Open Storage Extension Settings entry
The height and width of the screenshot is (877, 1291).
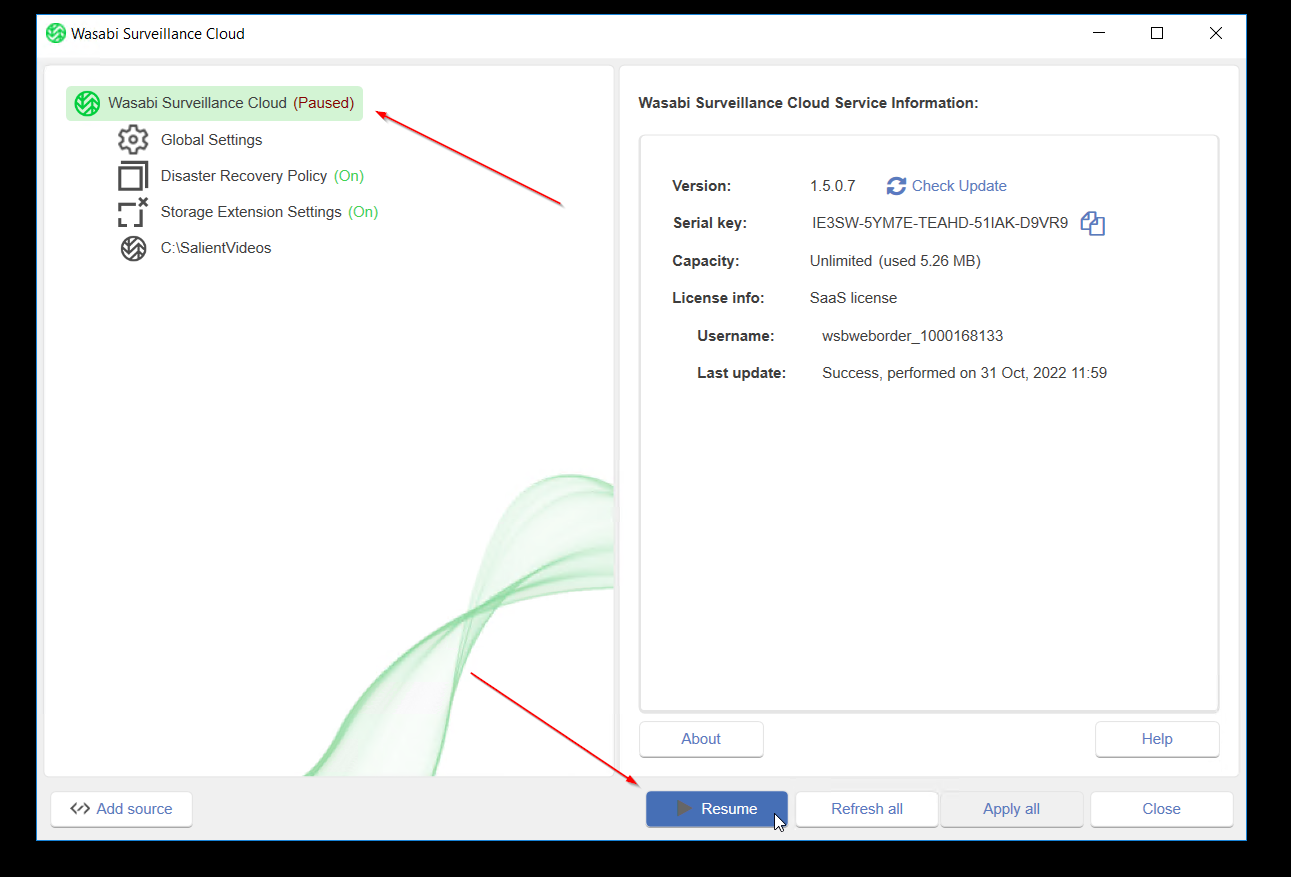point(251,212)
